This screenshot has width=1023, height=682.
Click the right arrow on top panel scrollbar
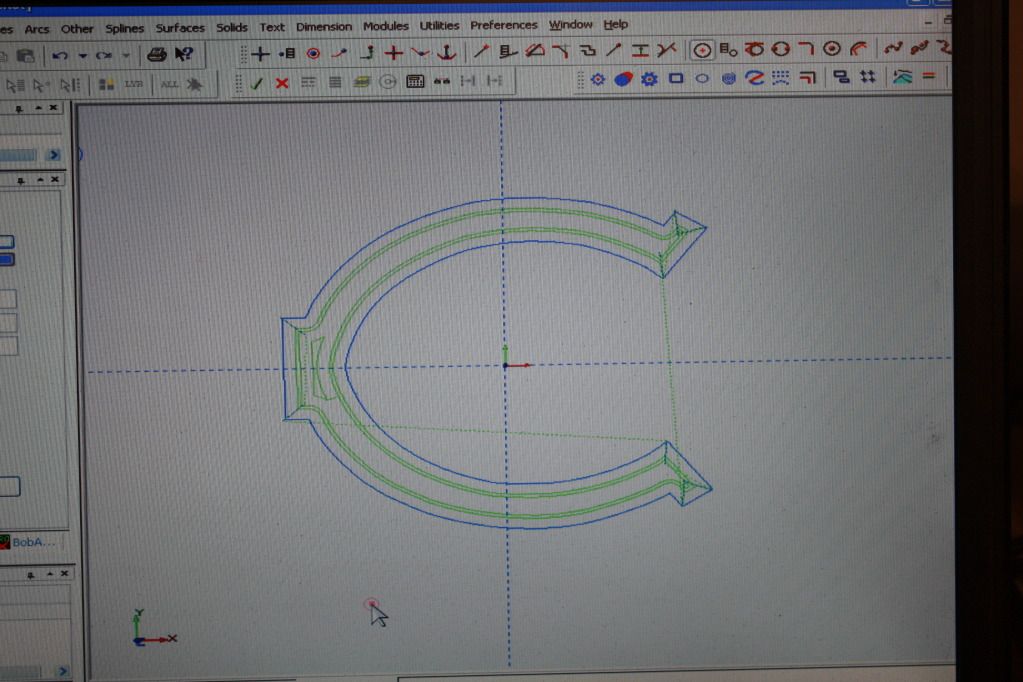tap(54, 155)
